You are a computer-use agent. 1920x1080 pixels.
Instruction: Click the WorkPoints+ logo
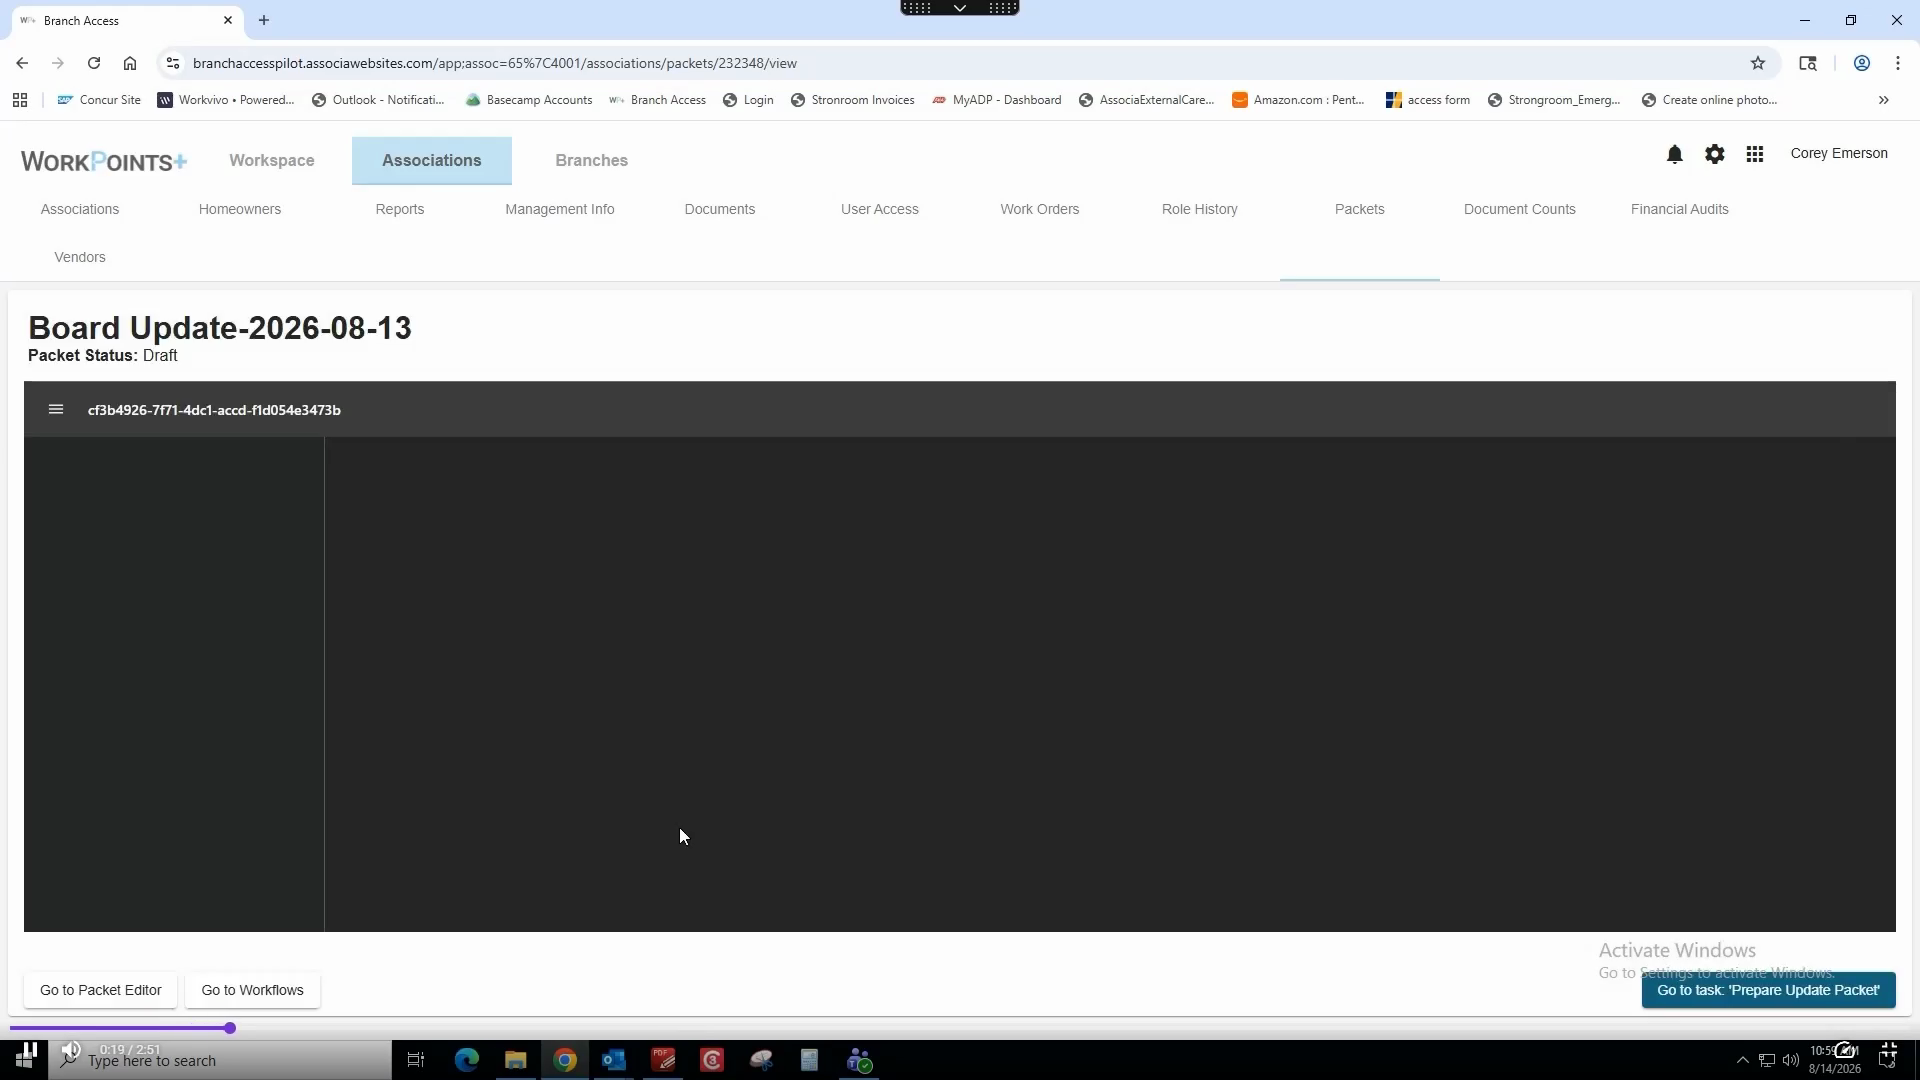[104, 161]
